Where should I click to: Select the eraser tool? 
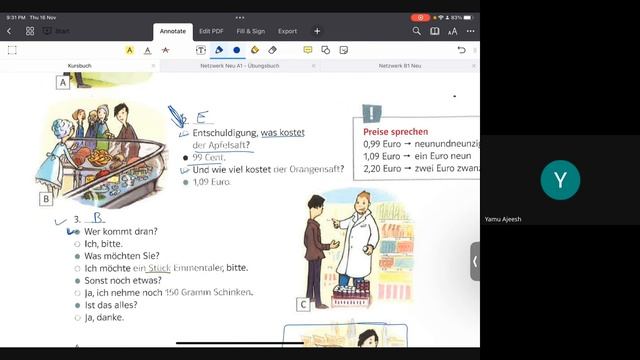point(273,50)
